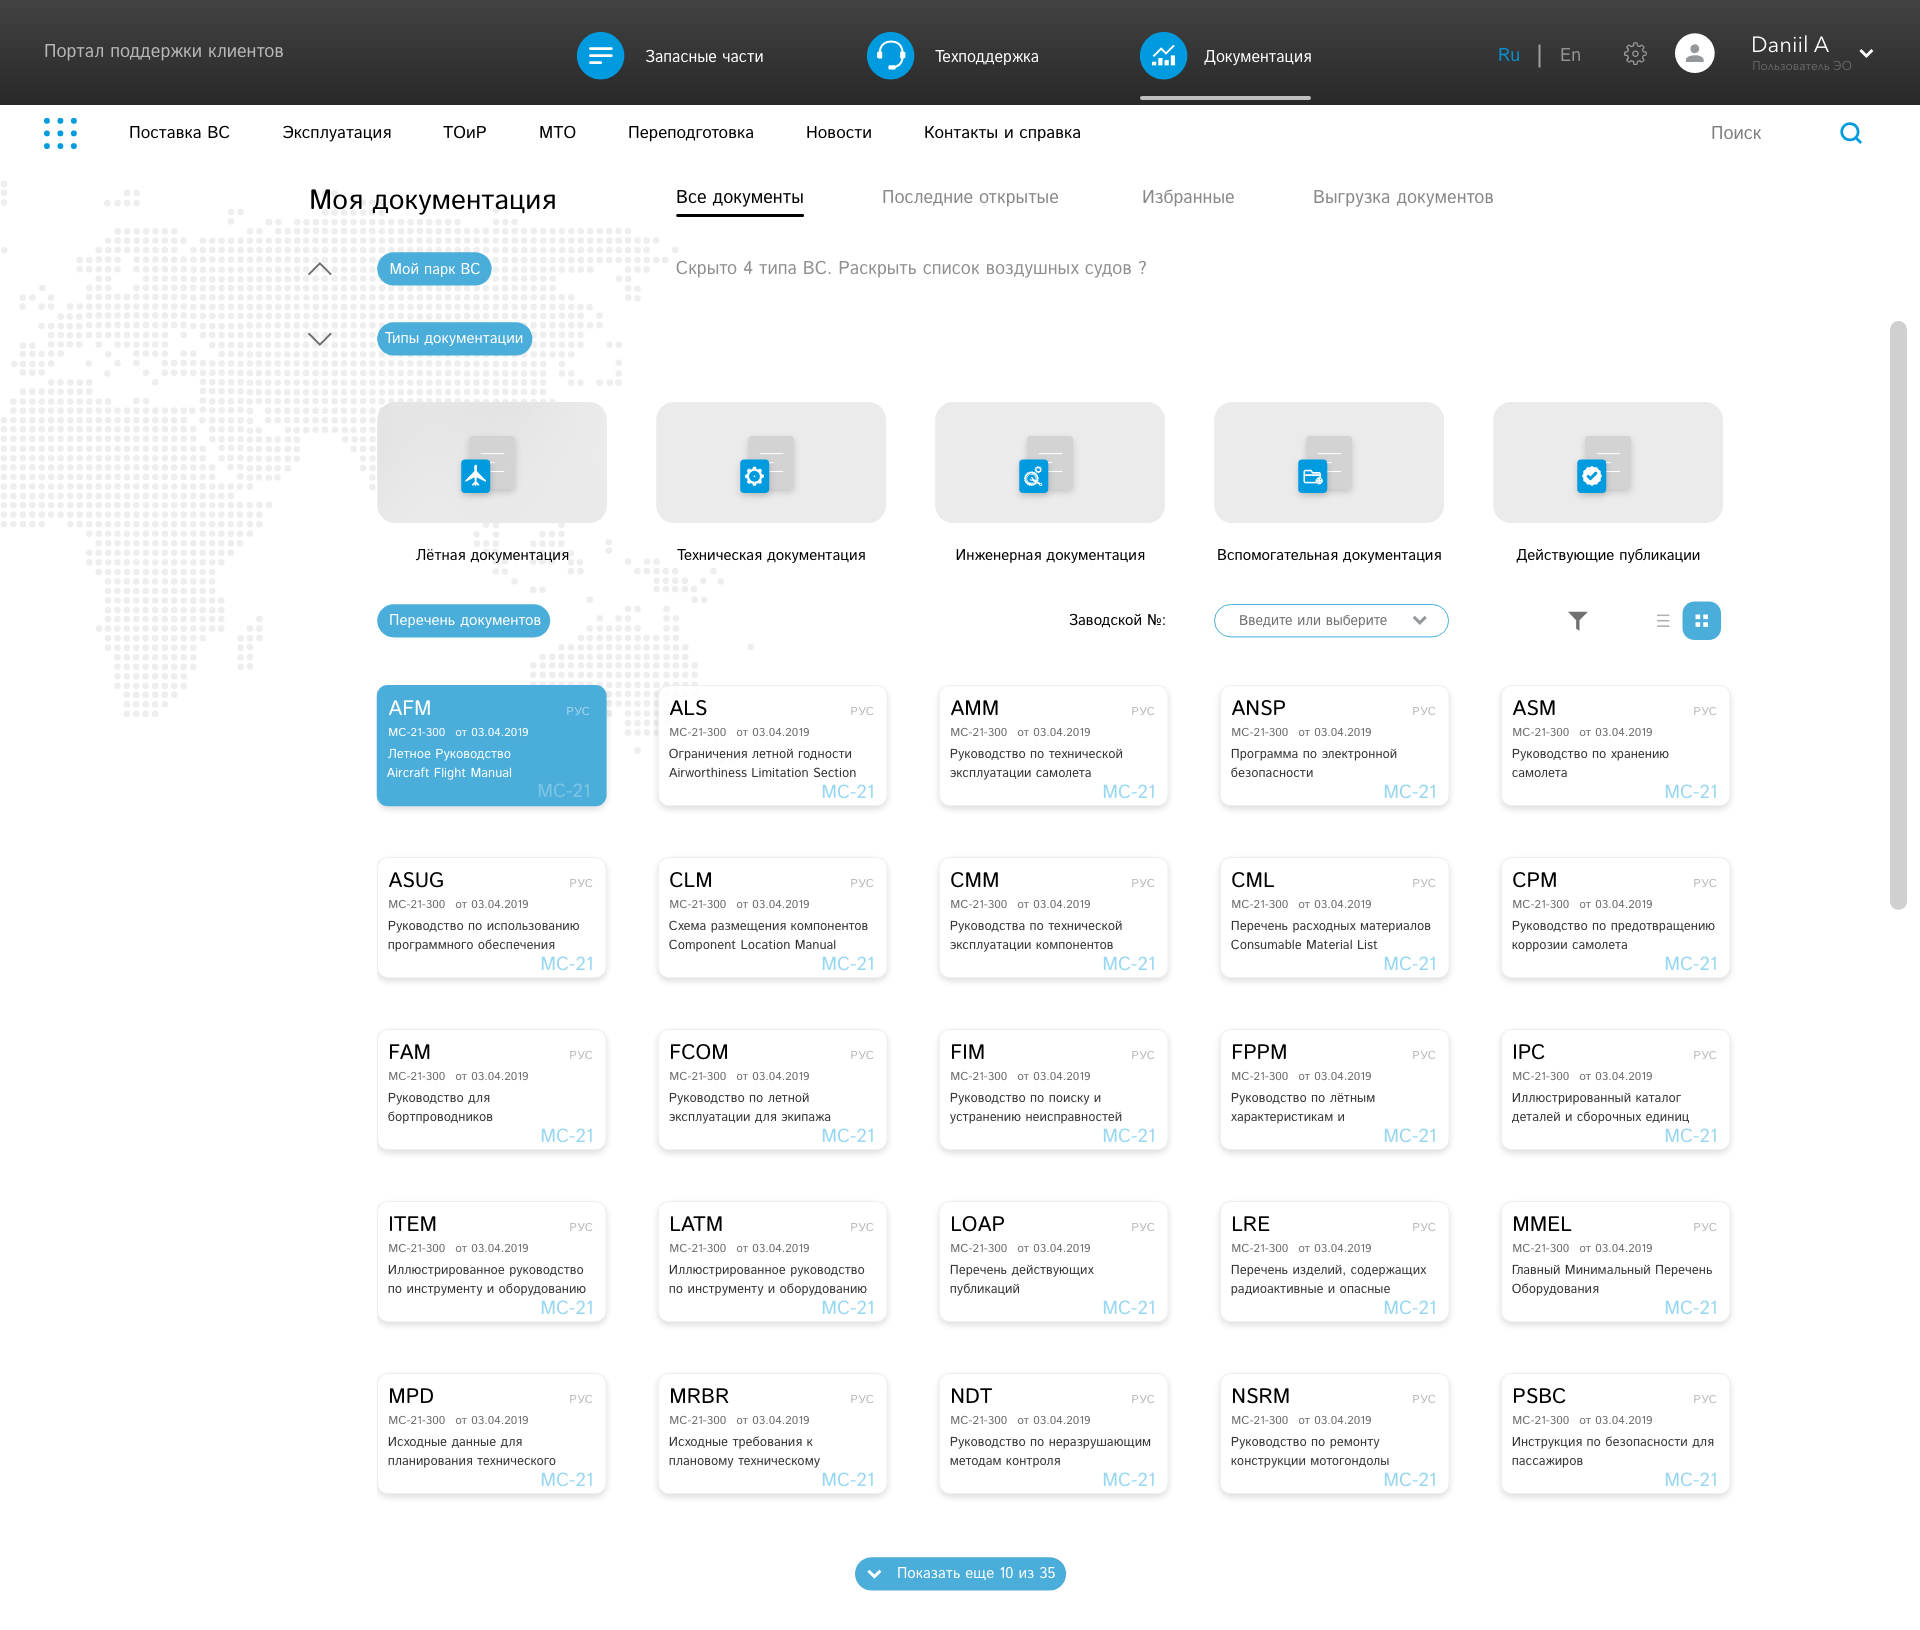Click Показать еще 10 из 35
Image resolution: width=1920 pixels, height=1630 pixels.
[x=960, y=1573]
